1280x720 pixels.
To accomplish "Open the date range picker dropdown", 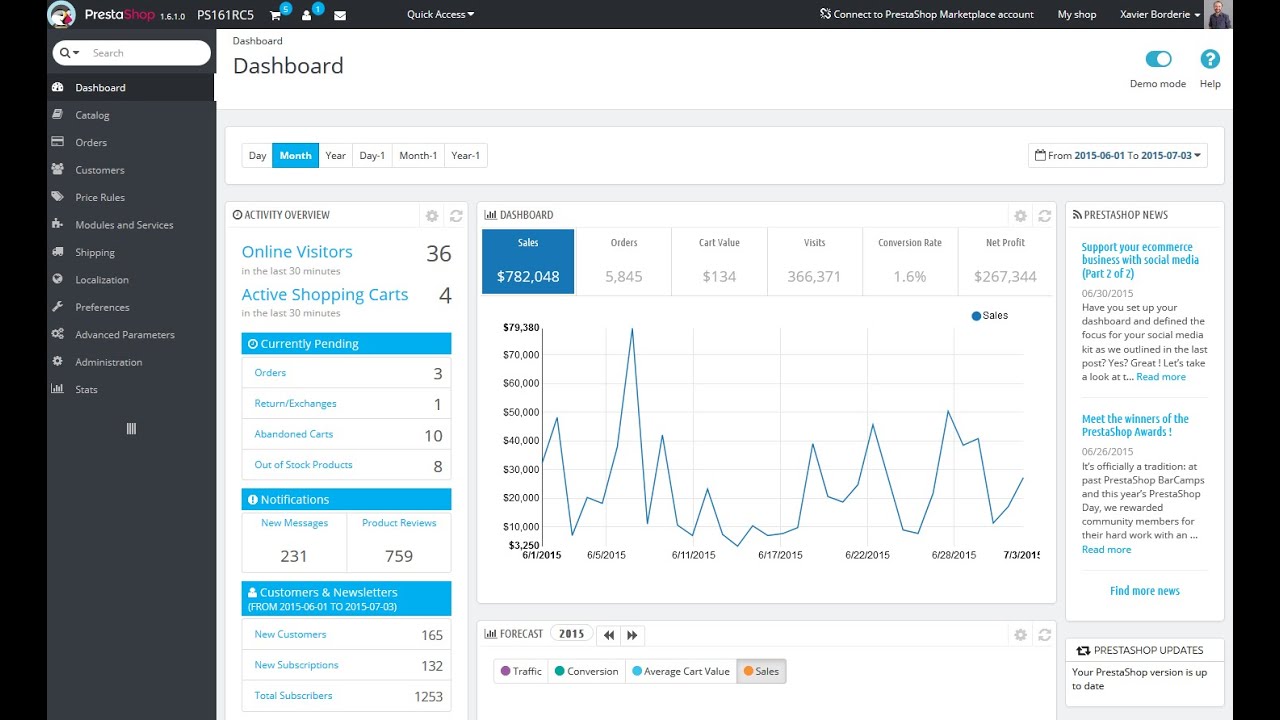I will pyautogui.click(x=1118, y=156).
